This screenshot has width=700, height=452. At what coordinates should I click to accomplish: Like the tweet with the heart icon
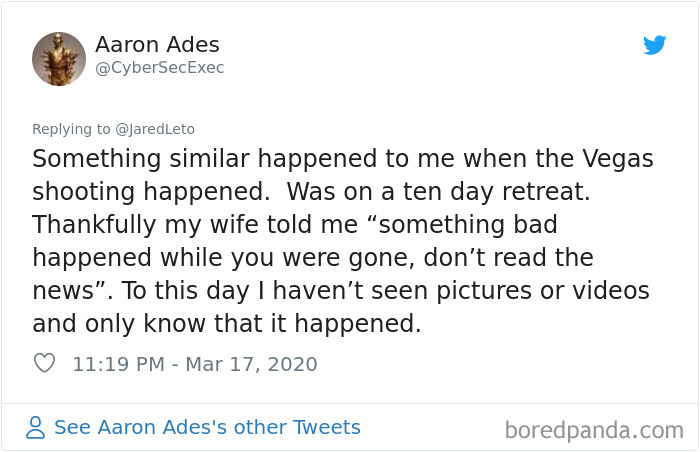(x=44, y=364)
